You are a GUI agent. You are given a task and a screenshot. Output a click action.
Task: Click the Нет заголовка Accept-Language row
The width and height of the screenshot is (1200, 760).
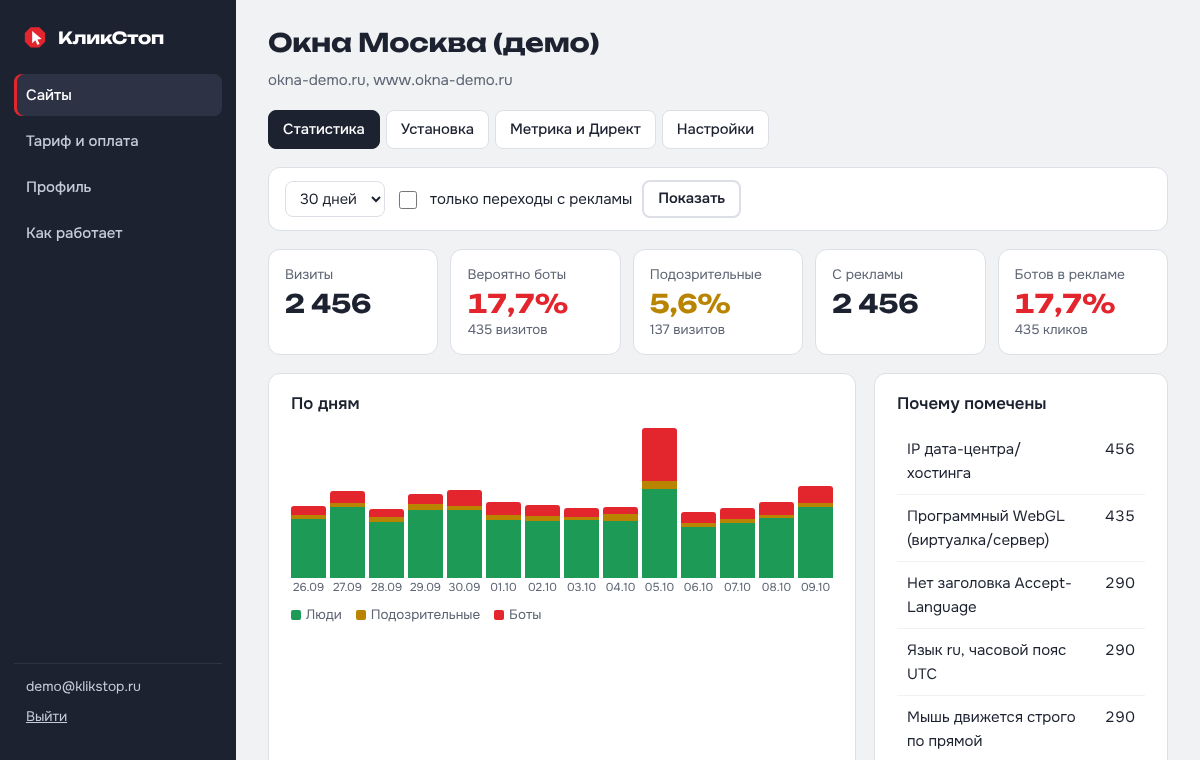(x=1021, y=595)
